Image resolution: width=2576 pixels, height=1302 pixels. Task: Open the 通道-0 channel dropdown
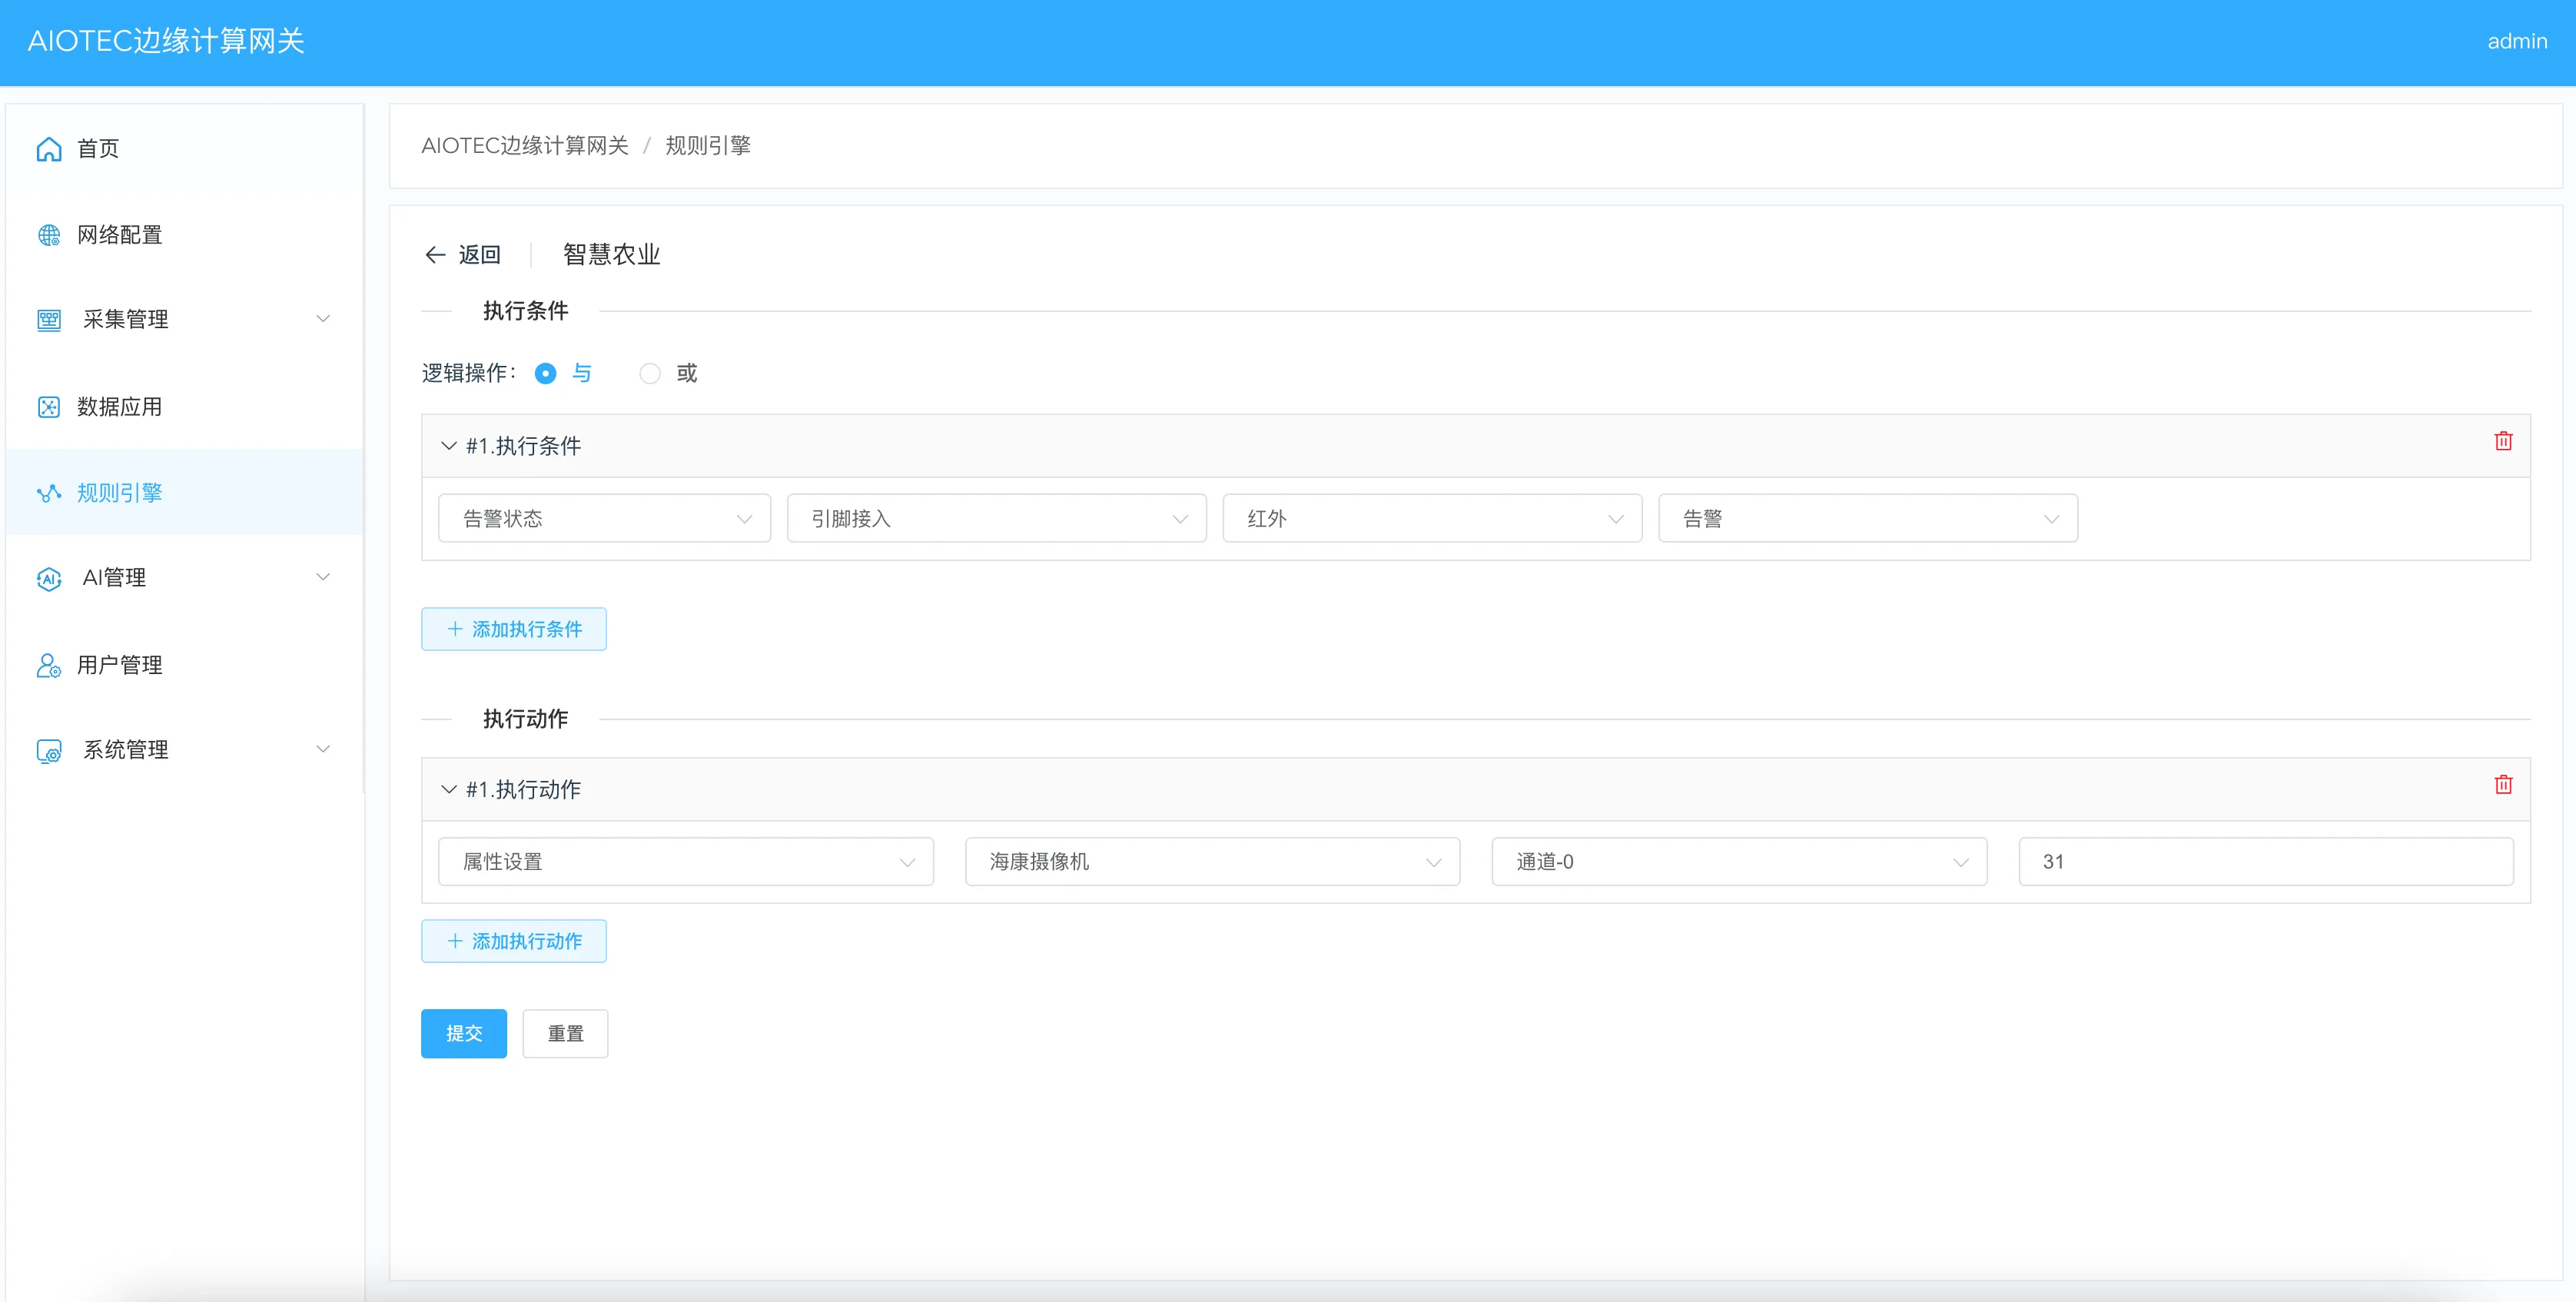tap(1738, 862)
